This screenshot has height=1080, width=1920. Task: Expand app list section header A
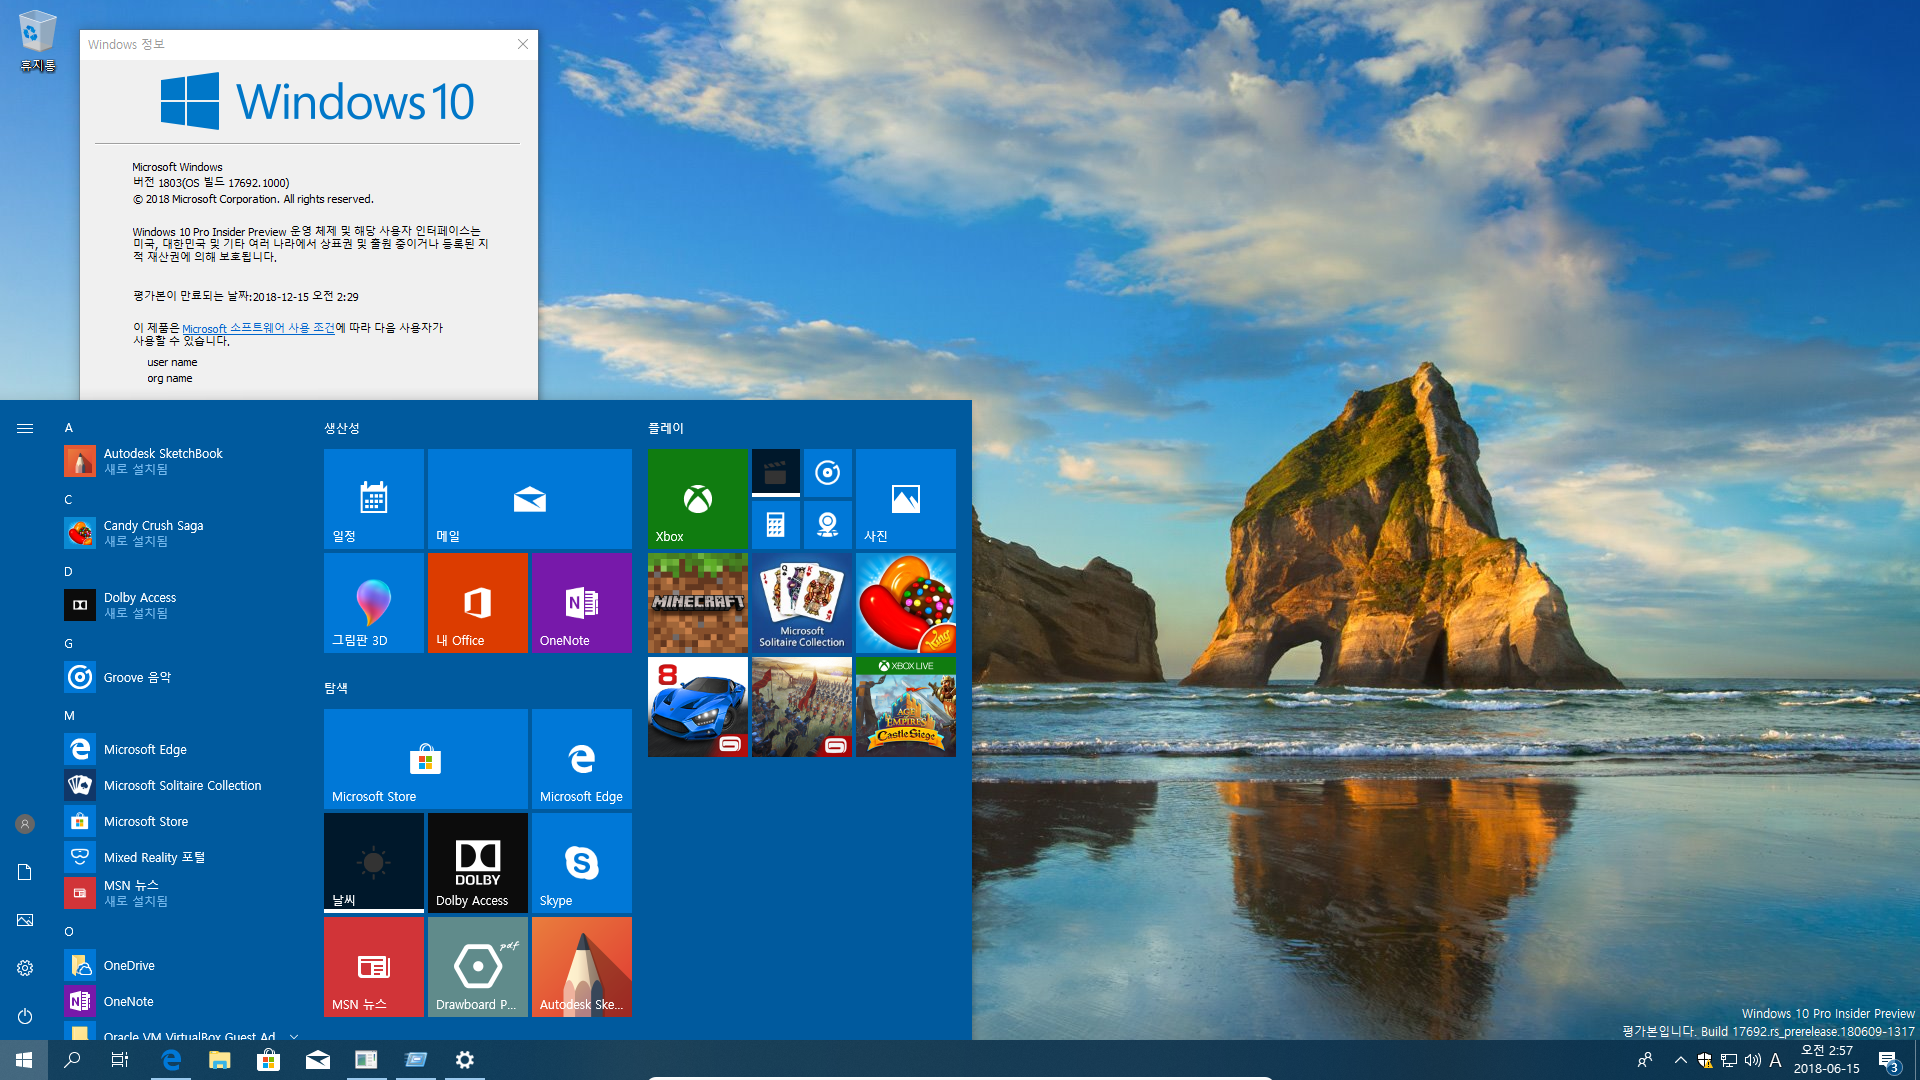pos(69,426)
